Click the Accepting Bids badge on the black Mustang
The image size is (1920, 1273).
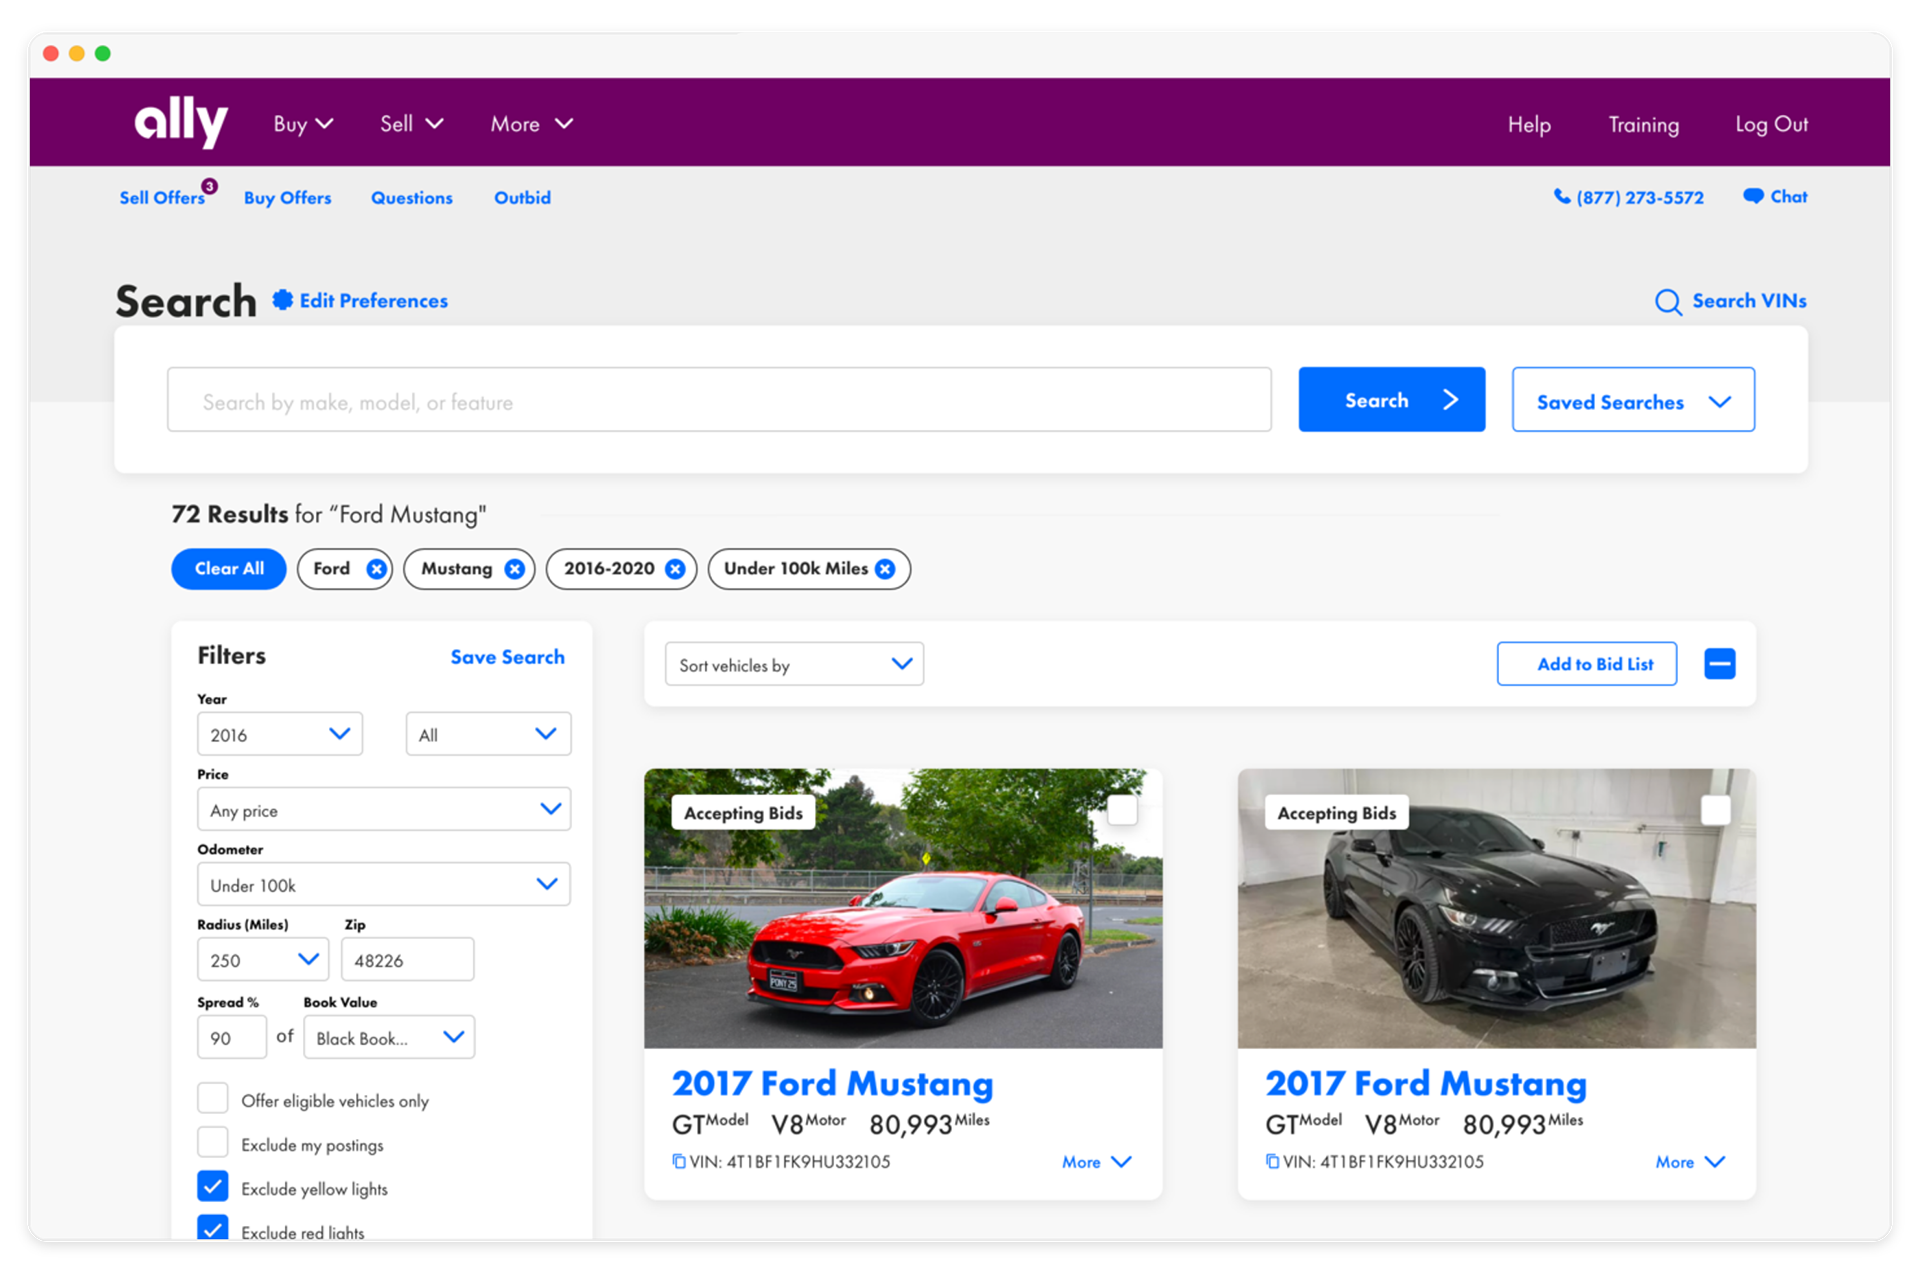[1337, 813]
